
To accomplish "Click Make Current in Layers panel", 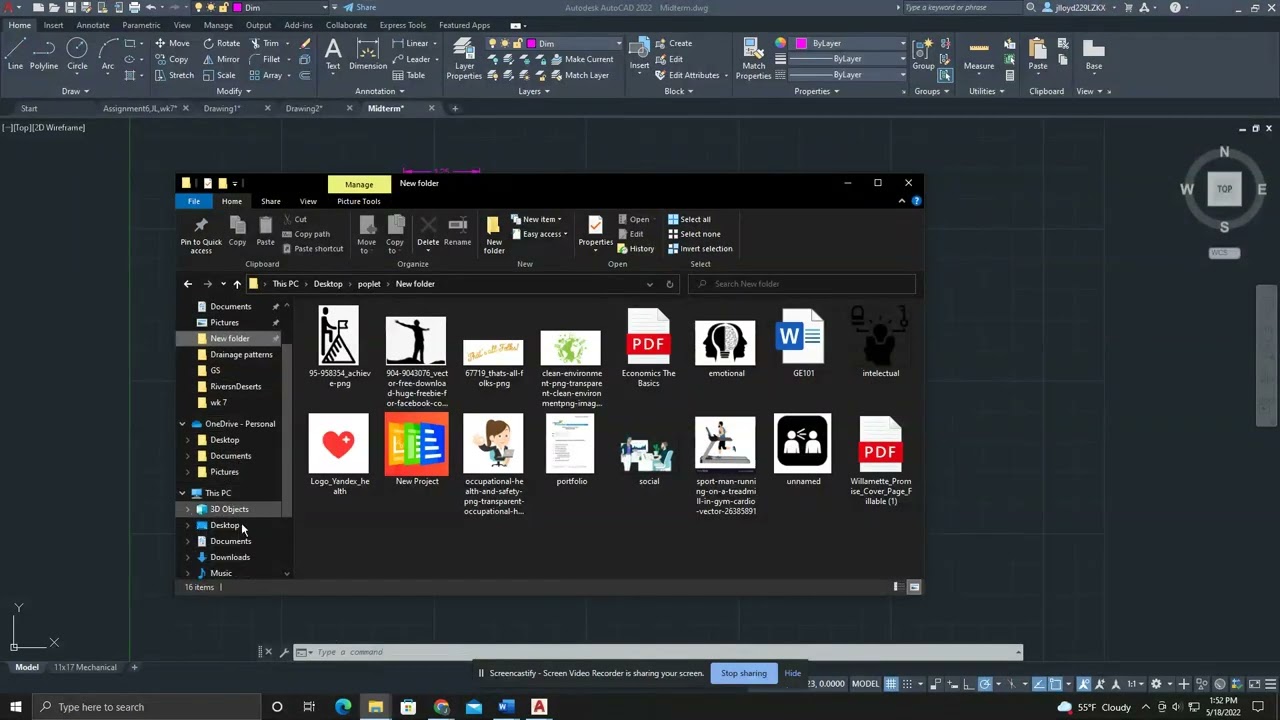I will 580,59.
